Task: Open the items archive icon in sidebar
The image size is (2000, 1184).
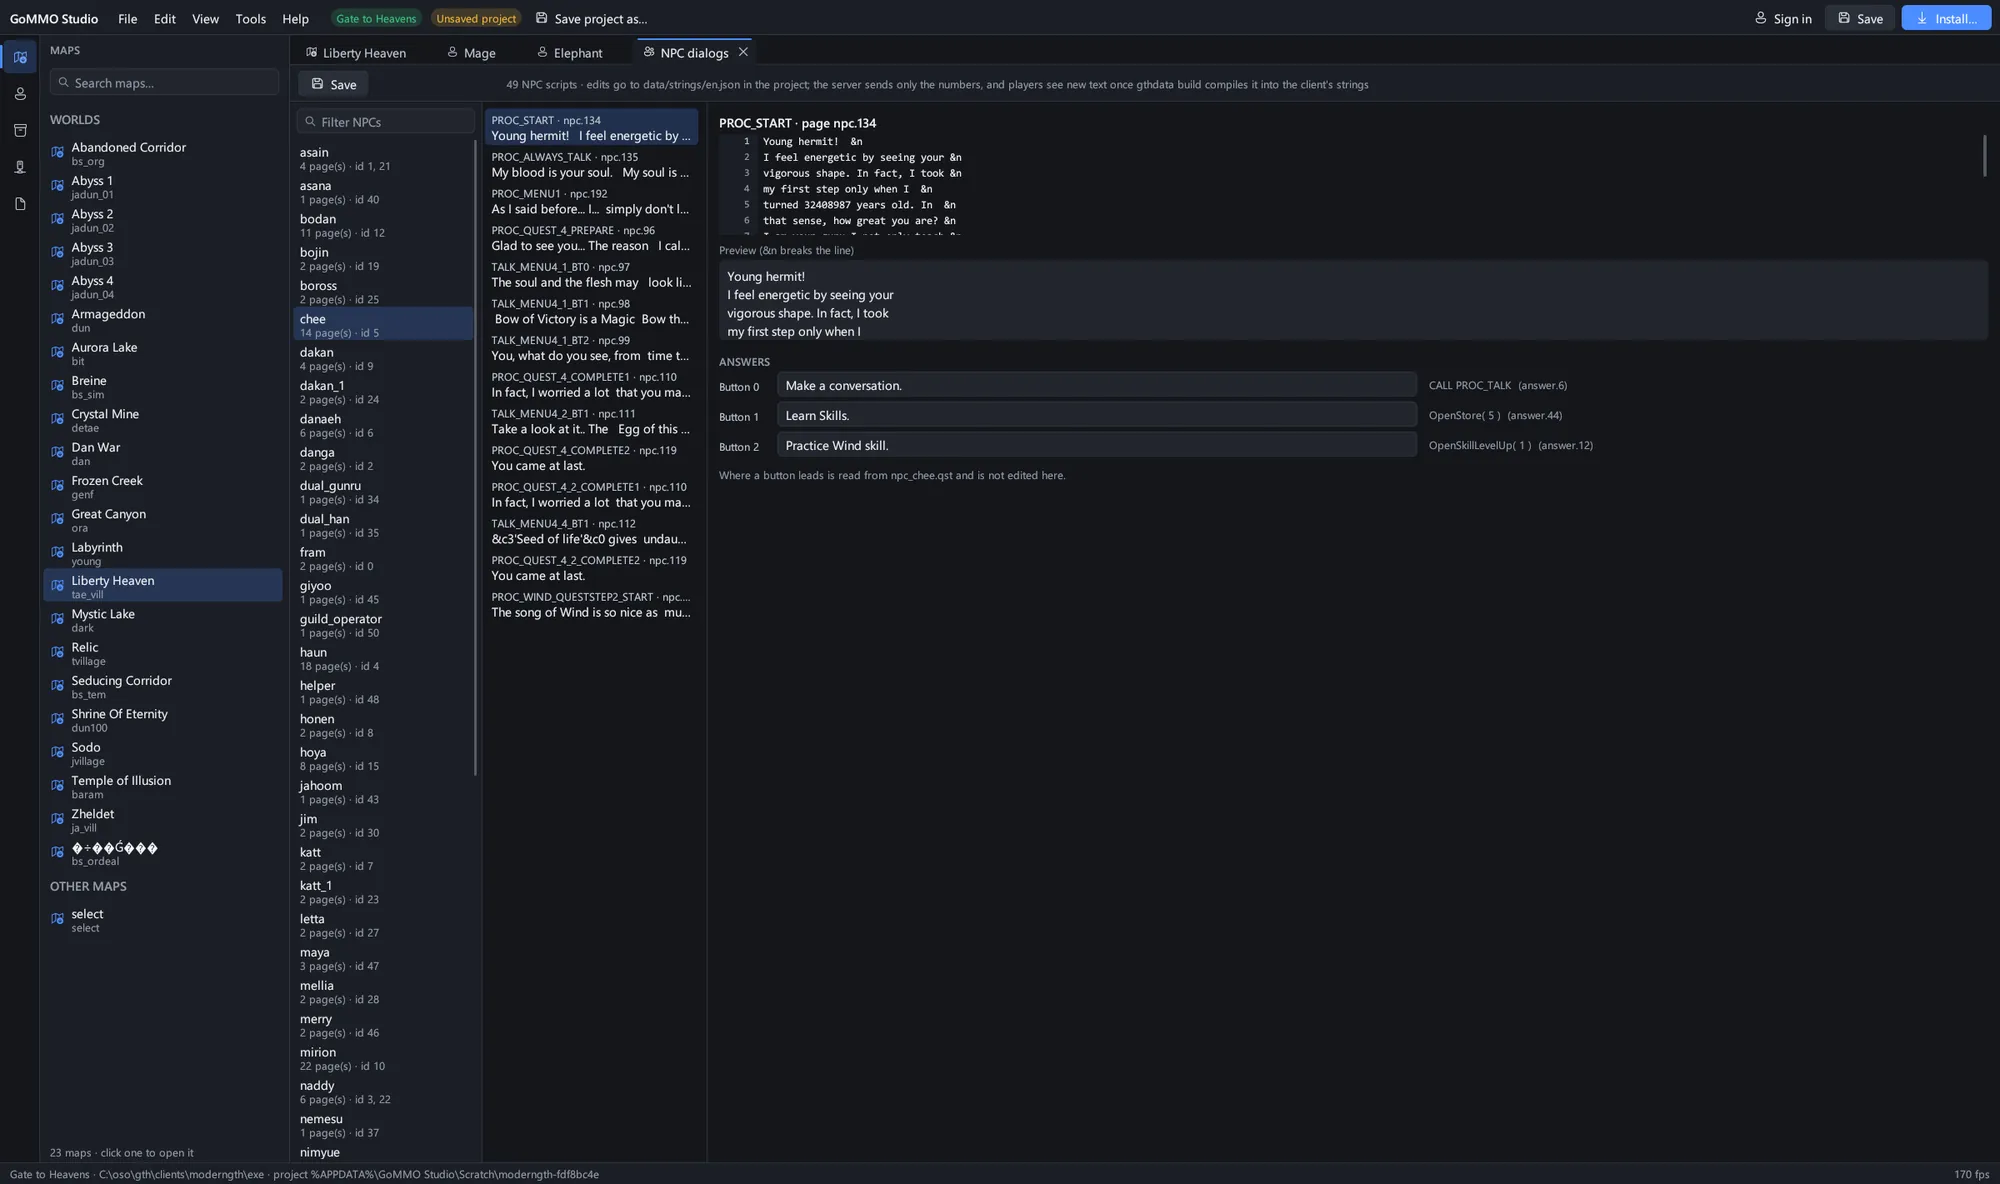Action: click(20, 130)
